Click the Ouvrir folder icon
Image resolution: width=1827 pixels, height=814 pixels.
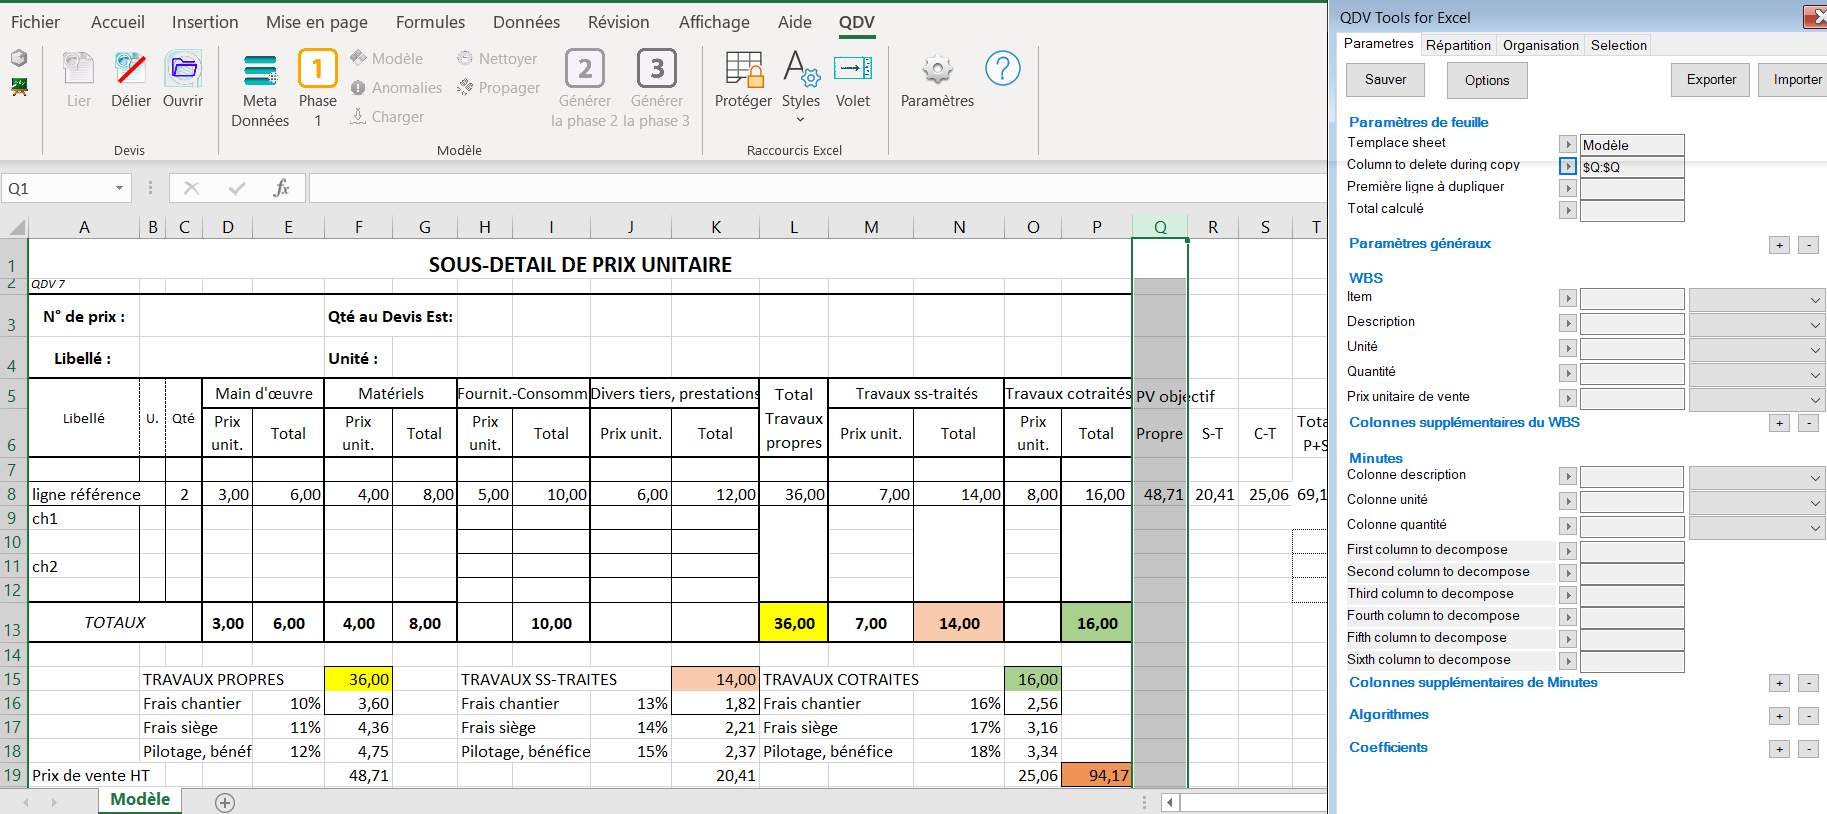click(183, 68)
